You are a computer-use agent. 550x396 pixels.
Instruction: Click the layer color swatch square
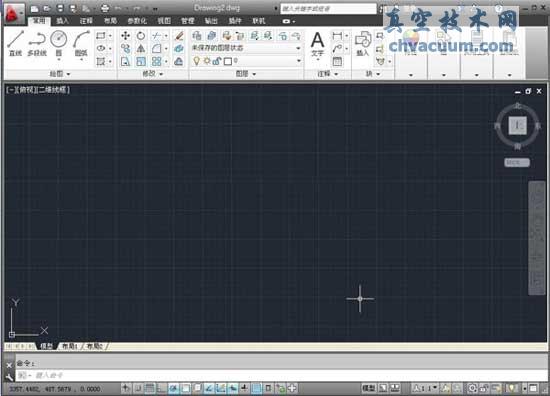(228, 61)
